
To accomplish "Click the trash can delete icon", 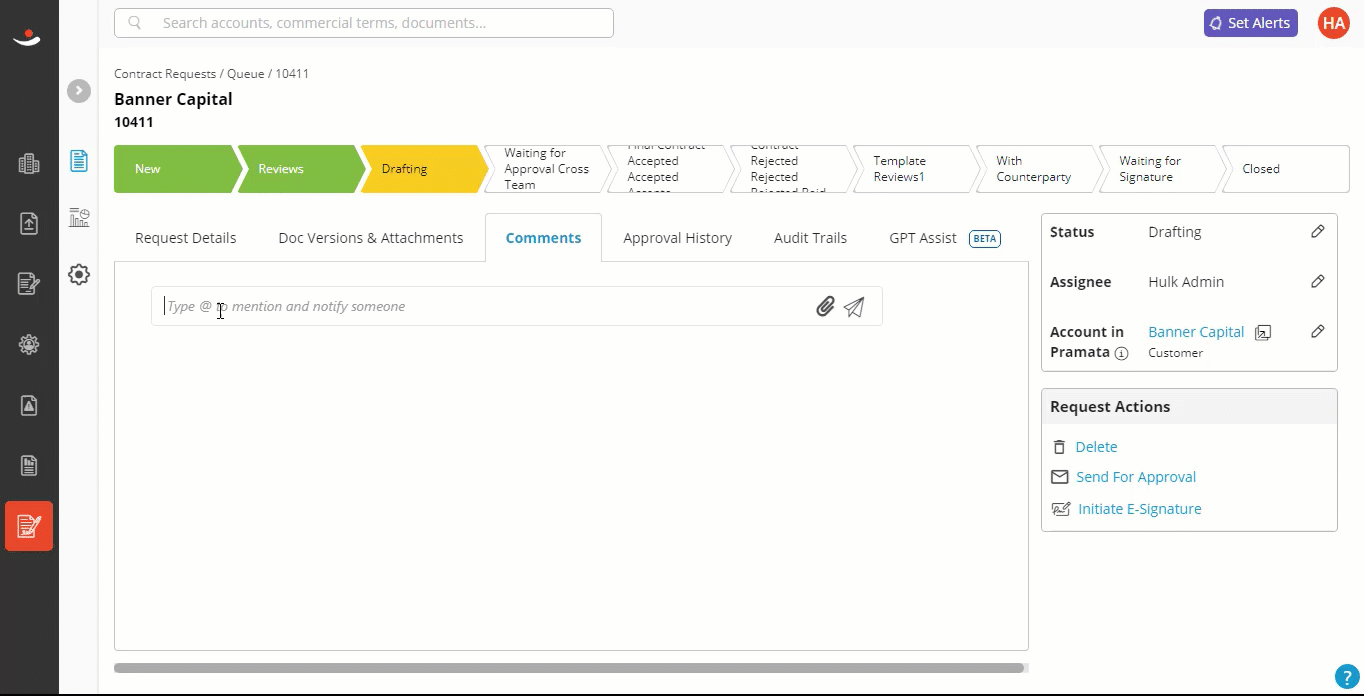I will (x=1060, y=447).
